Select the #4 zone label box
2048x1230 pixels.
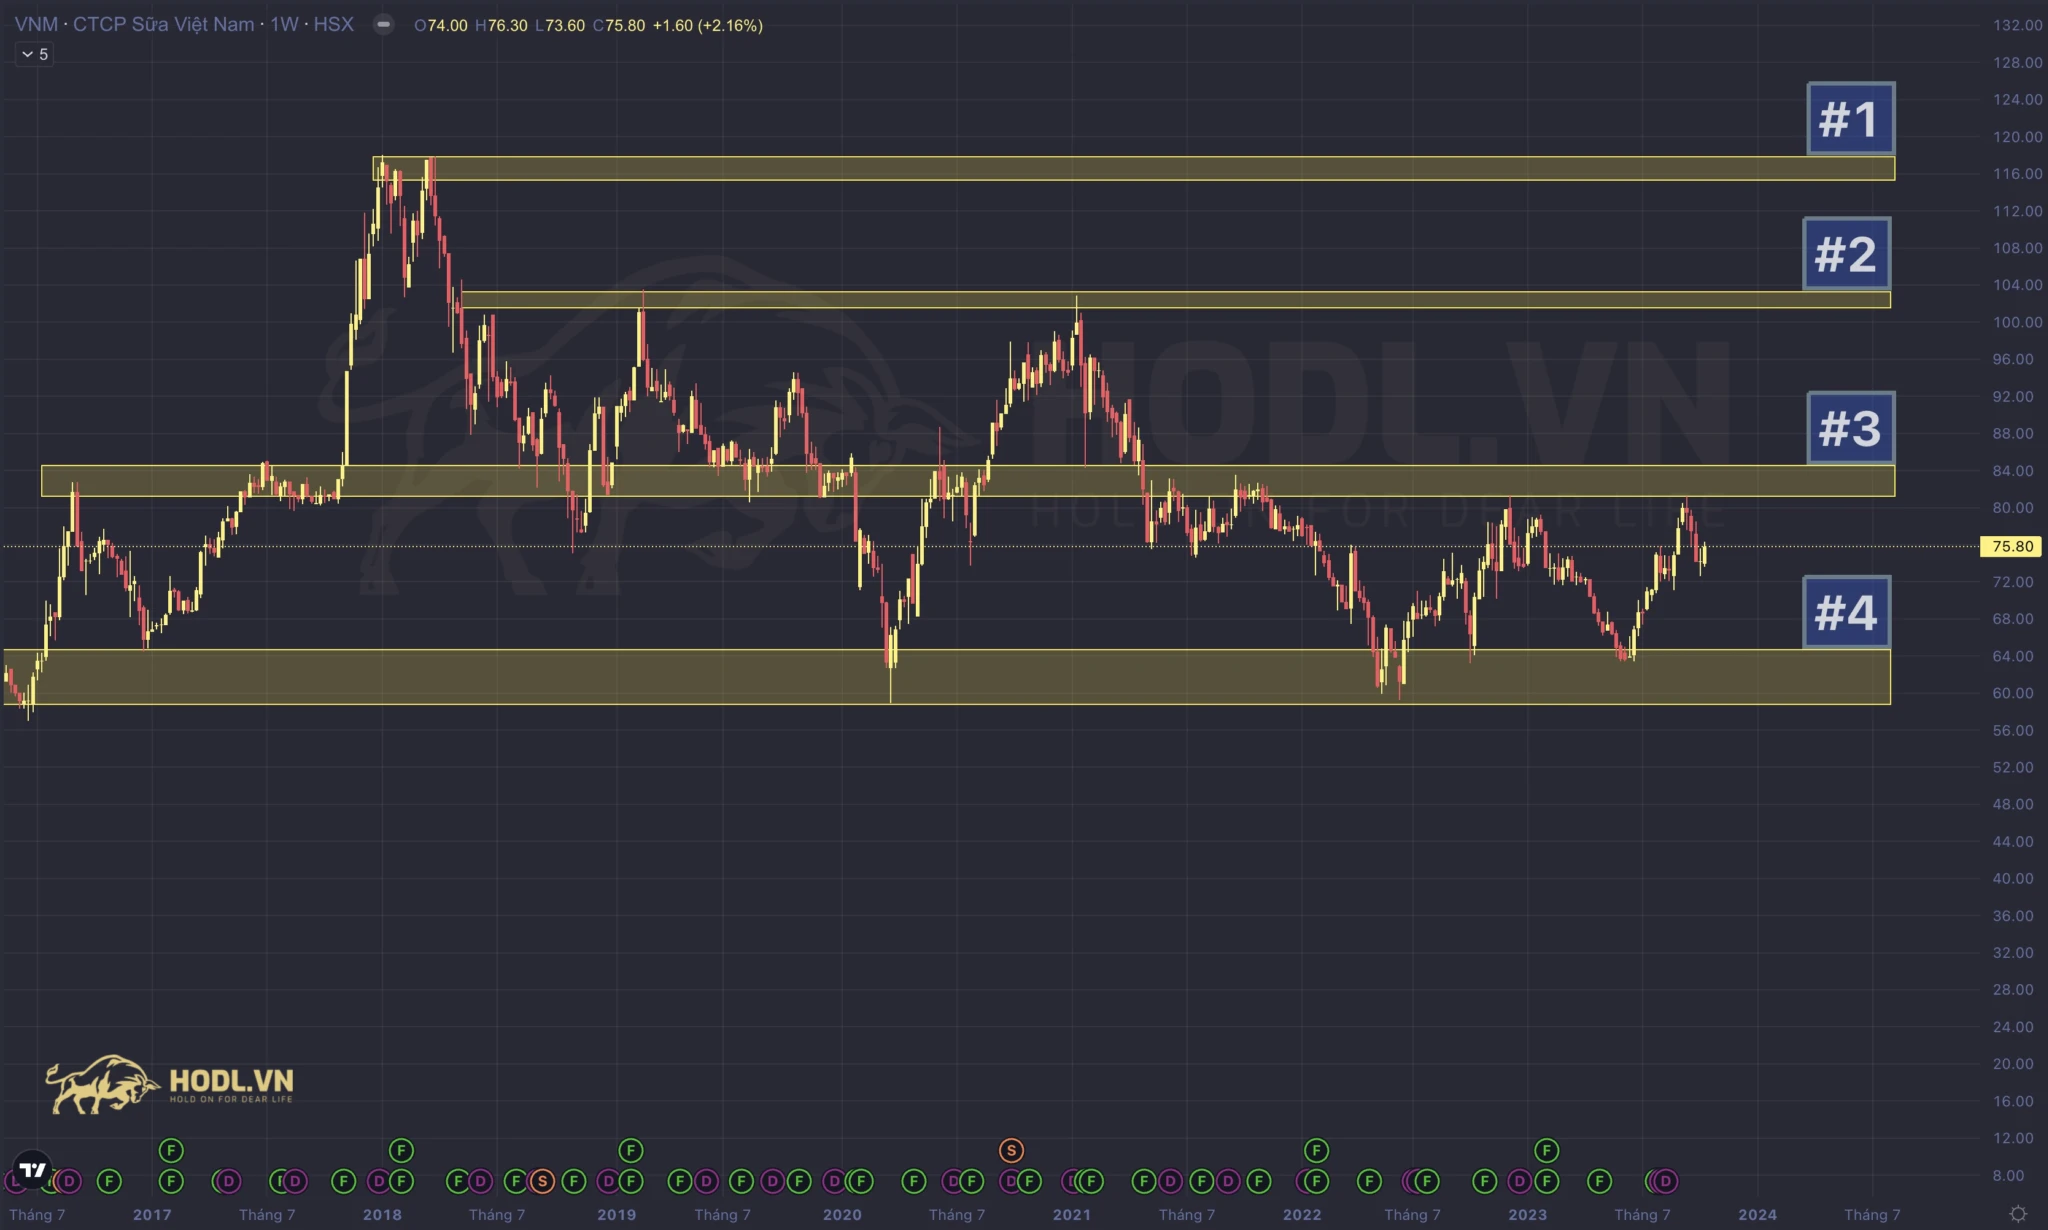(x=1846, y=612)
